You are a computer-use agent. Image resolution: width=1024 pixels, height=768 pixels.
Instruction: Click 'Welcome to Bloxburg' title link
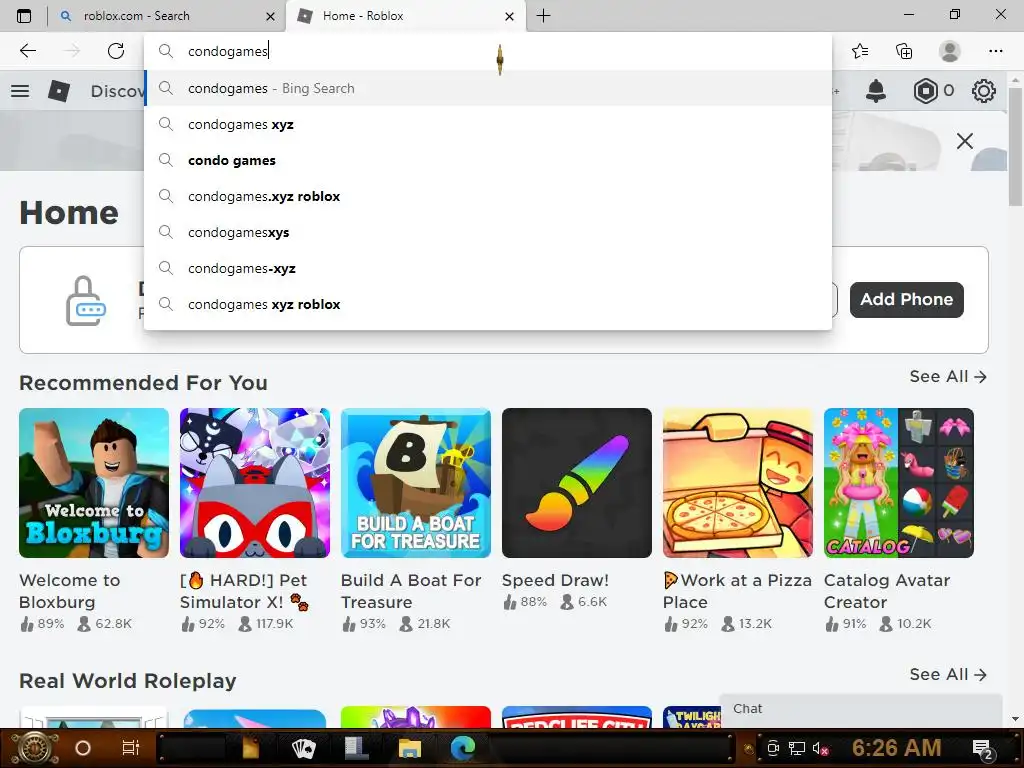(70, 591)
